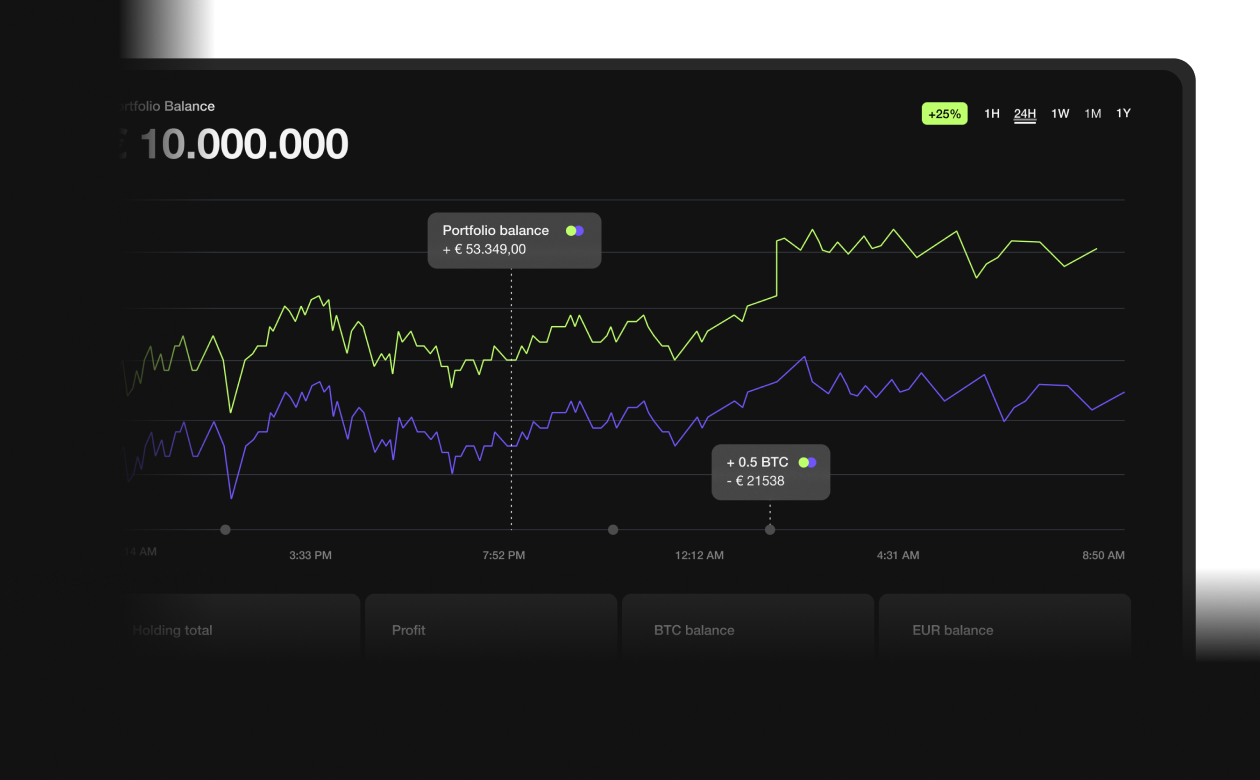Open the BTC balance card
Screen dimensions: 1260x780
(x=748, y=628)
